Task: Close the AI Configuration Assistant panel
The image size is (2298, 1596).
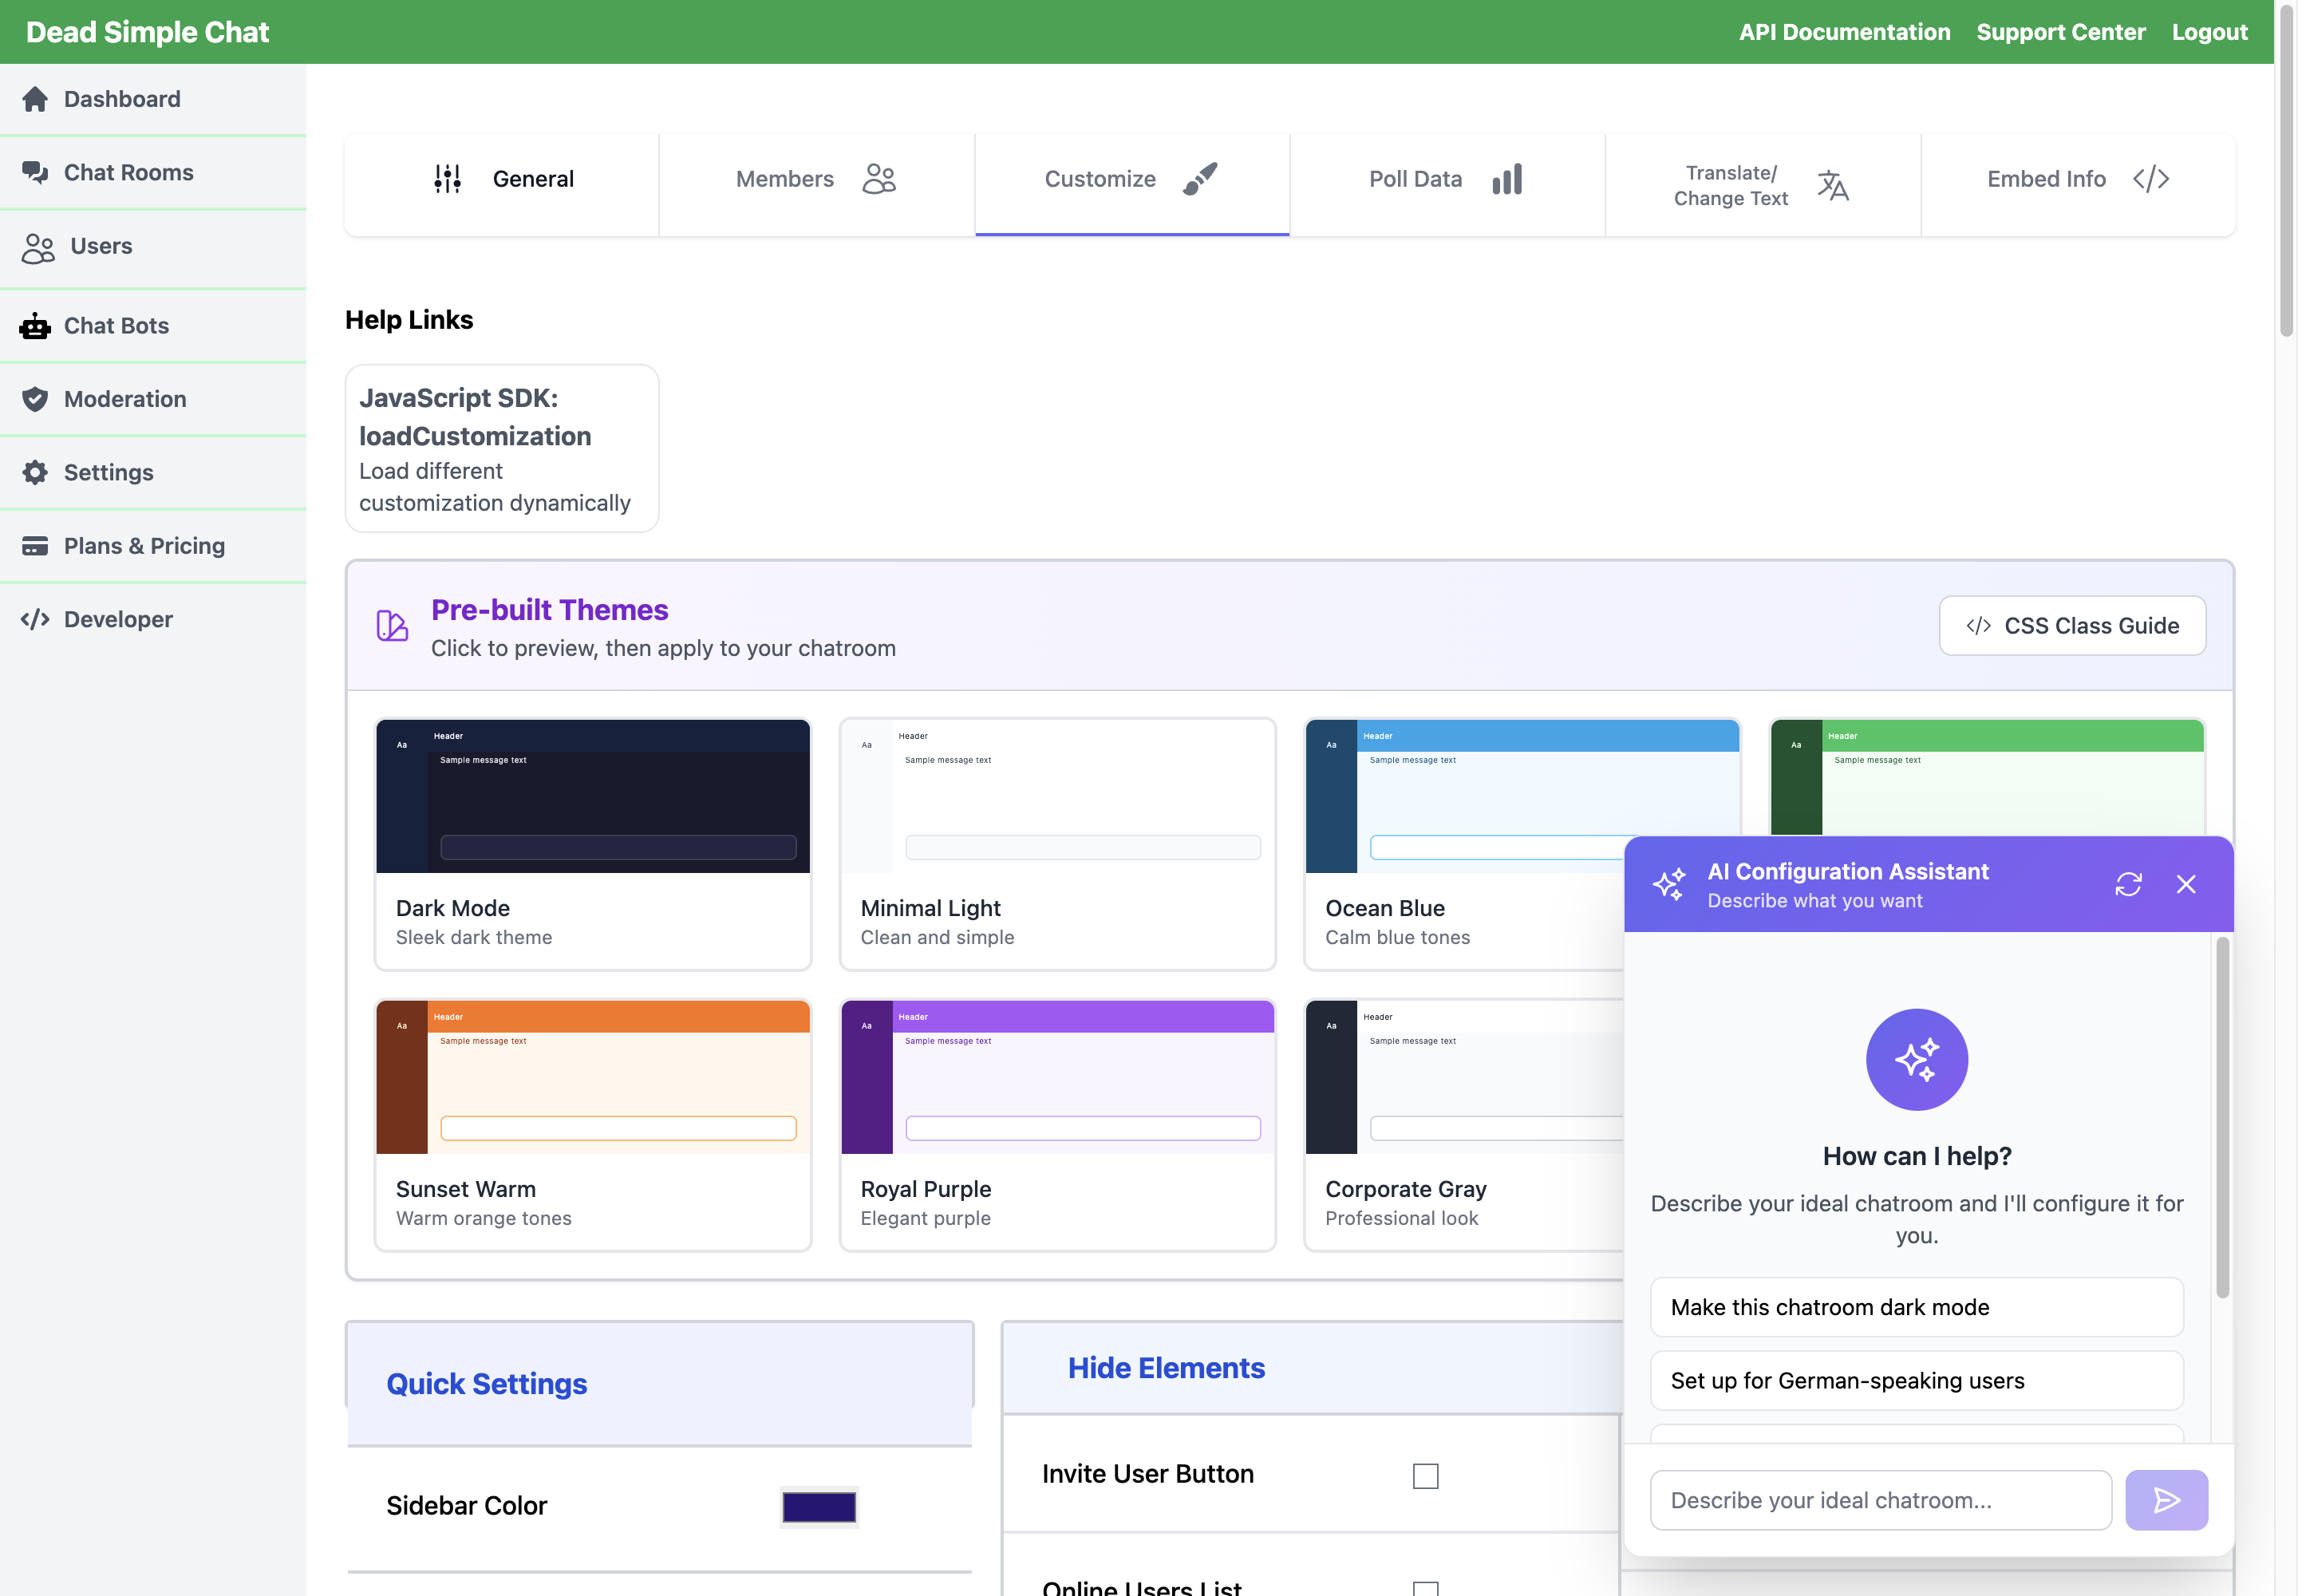Action: [2186, 884]
